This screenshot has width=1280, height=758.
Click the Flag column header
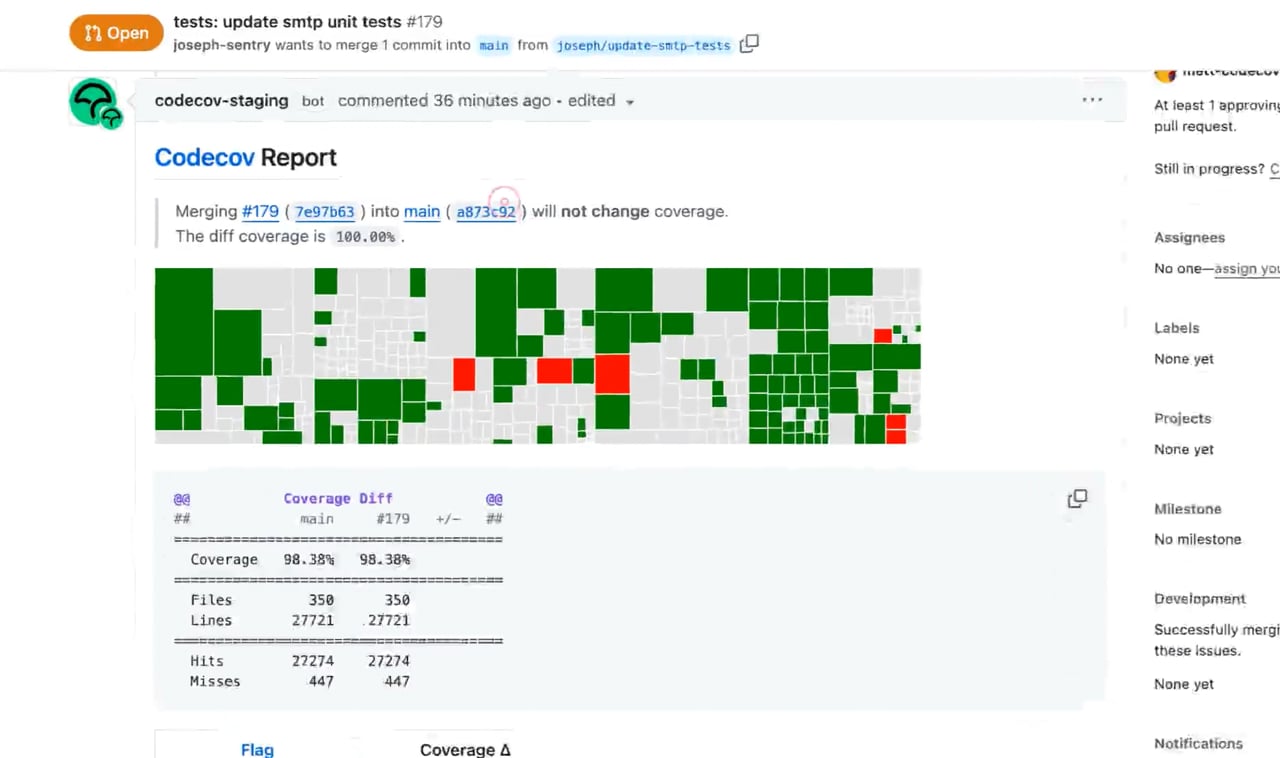click(x=257, y=750)
